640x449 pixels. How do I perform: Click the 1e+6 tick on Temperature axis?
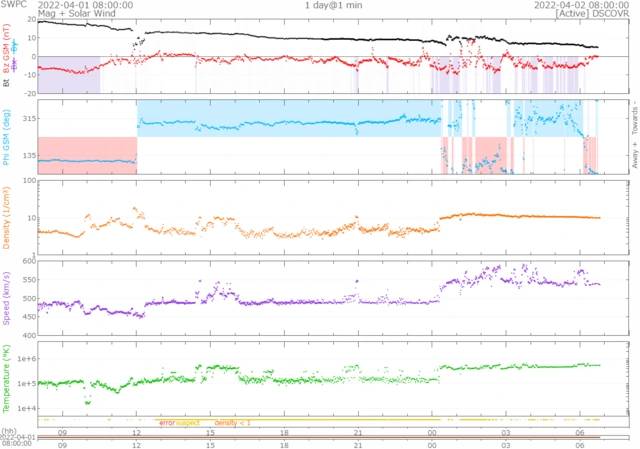tap(27, 359)
